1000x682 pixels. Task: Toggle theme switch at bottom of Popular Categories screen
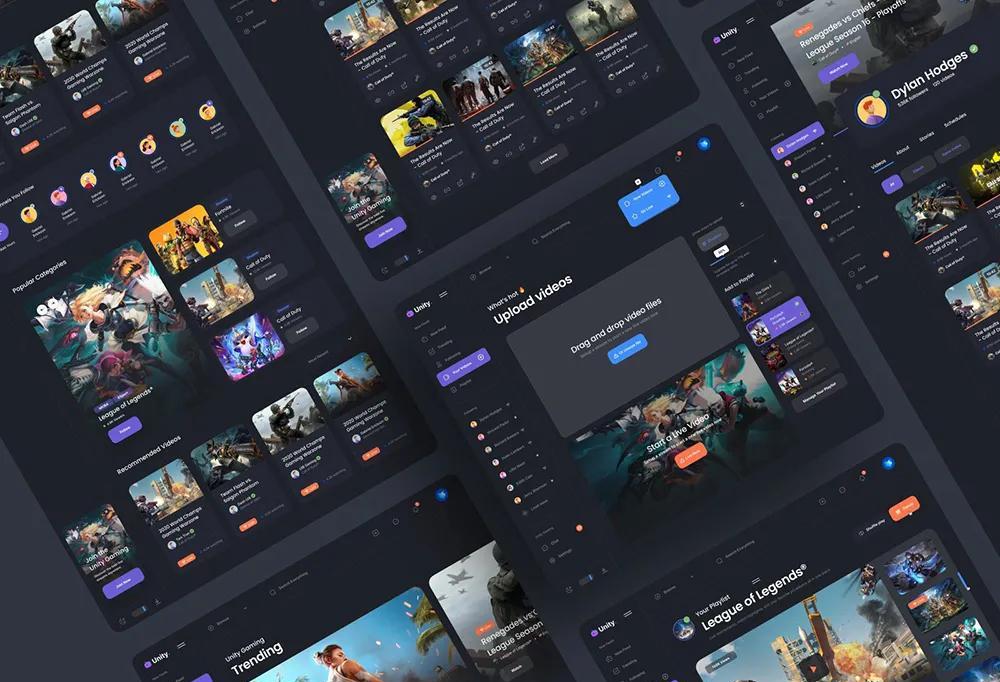[x=140, y=611]
